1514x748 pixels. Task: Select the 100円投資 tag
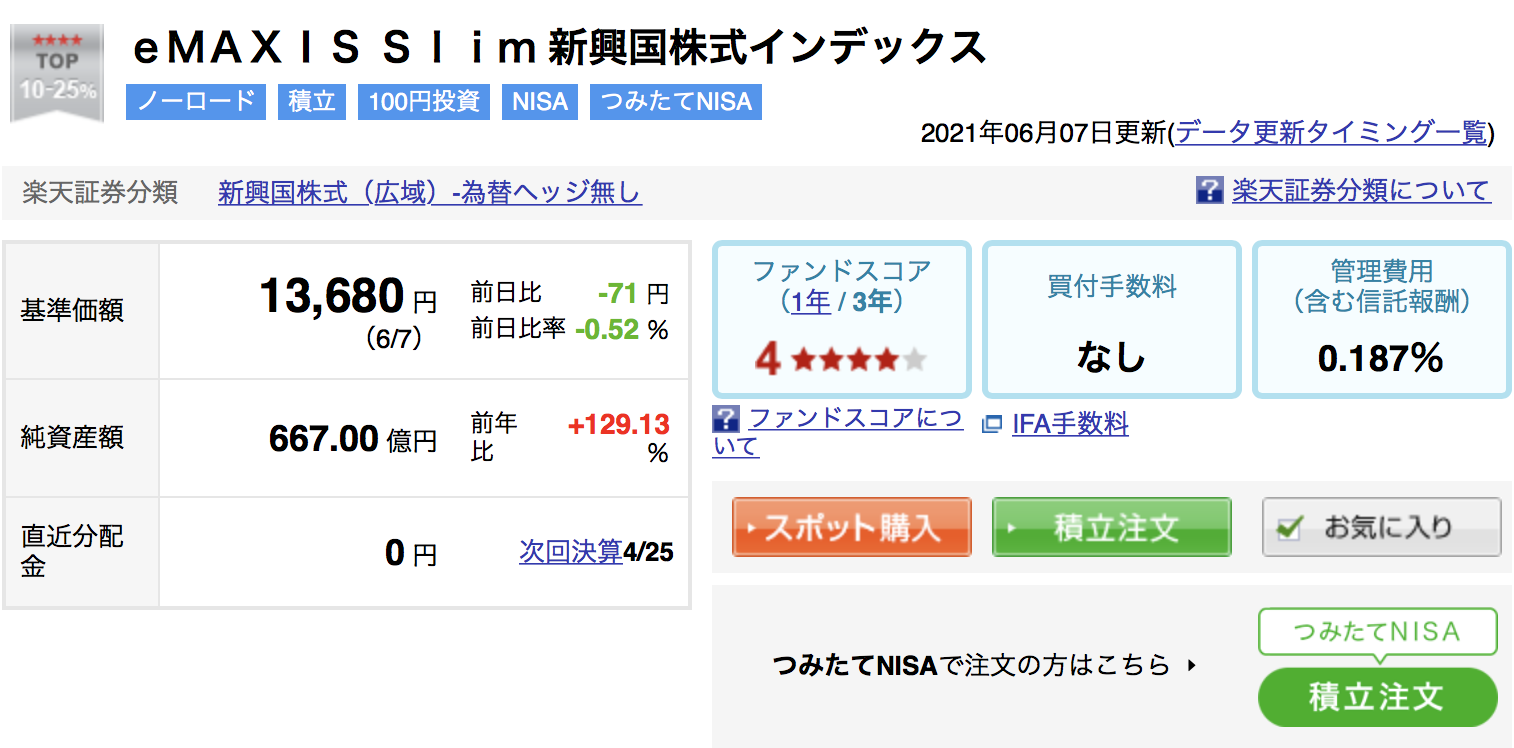(424, 102)
